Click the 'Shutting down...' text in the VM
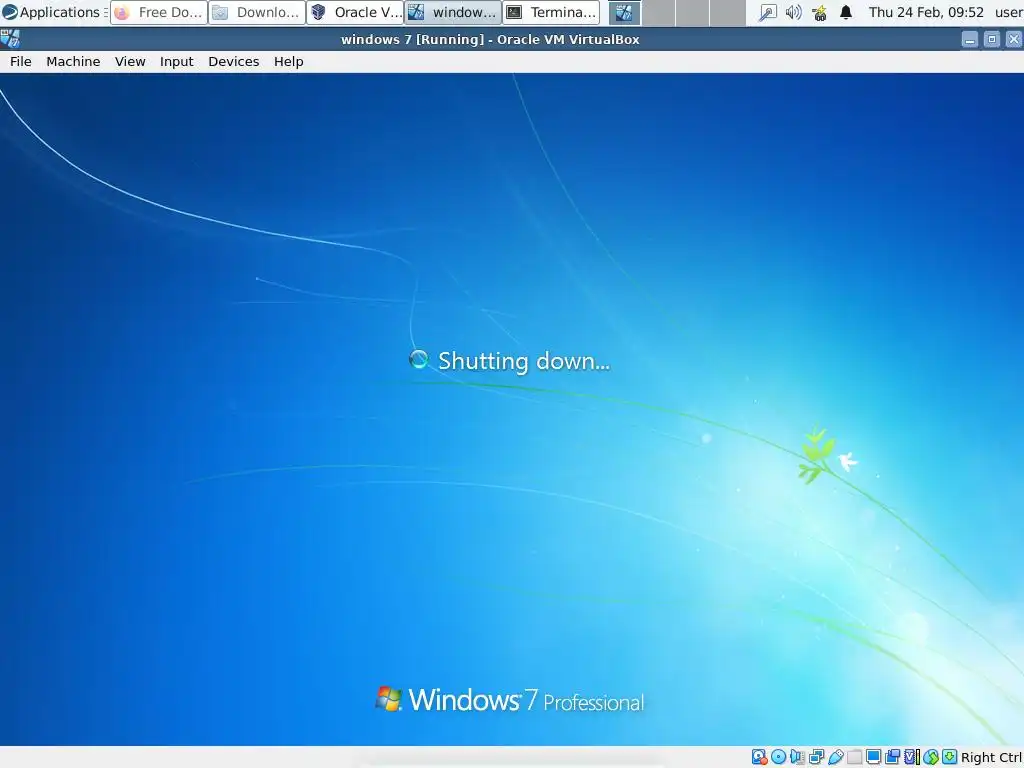 (524, 360)
